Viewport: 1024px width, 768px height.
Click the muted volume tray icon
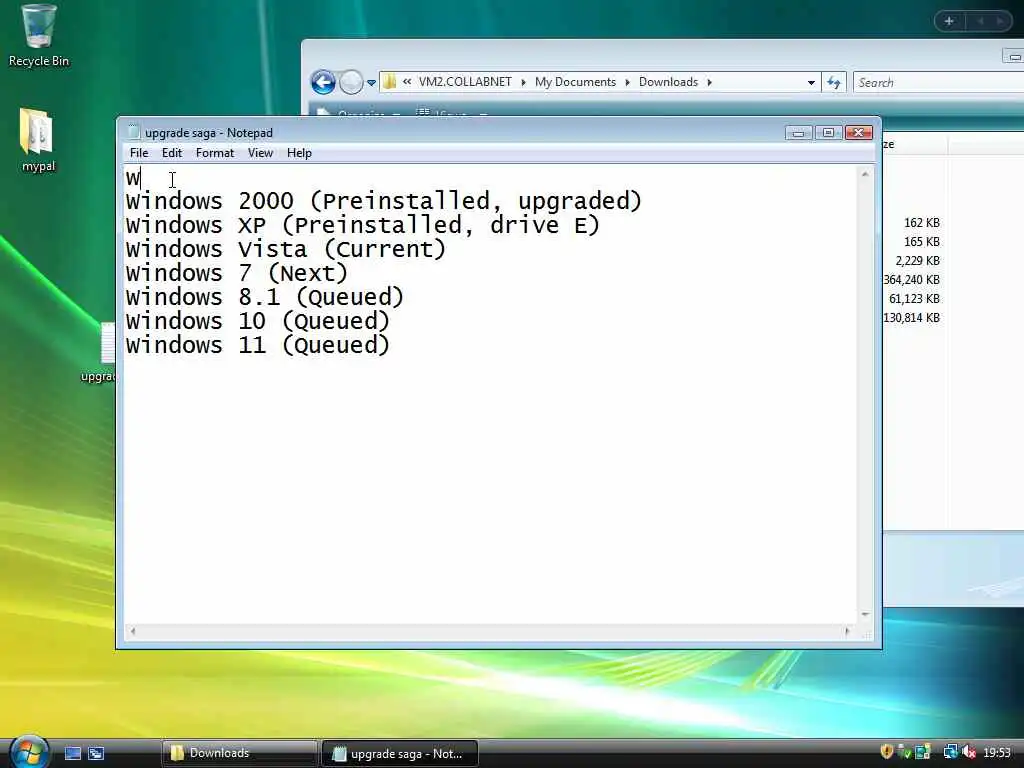click(x=969, y=752)
